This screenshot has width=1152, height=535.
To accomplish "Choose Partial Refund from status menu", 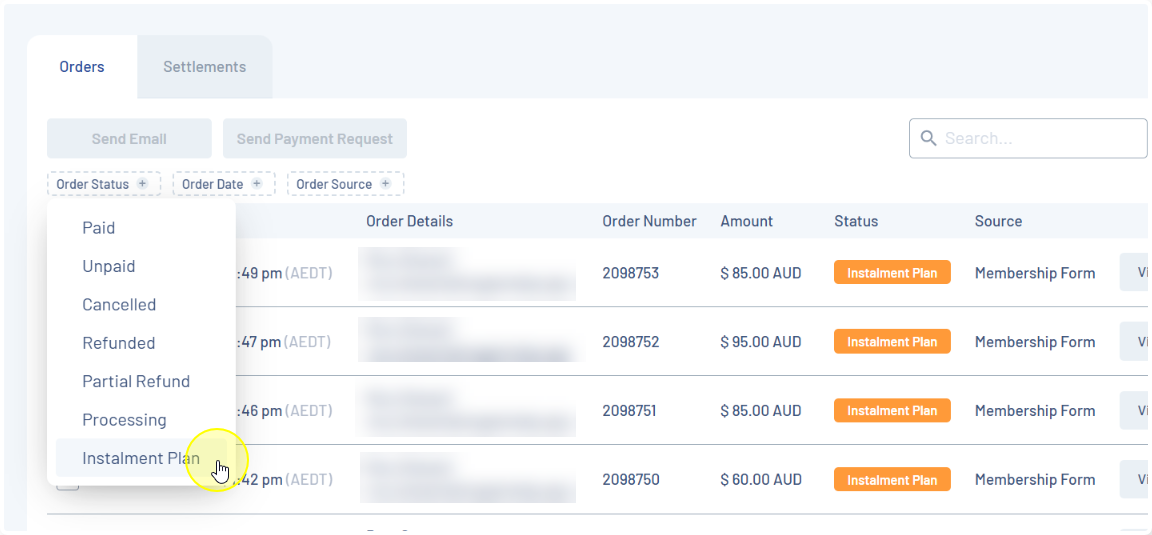I will (141, 381).
